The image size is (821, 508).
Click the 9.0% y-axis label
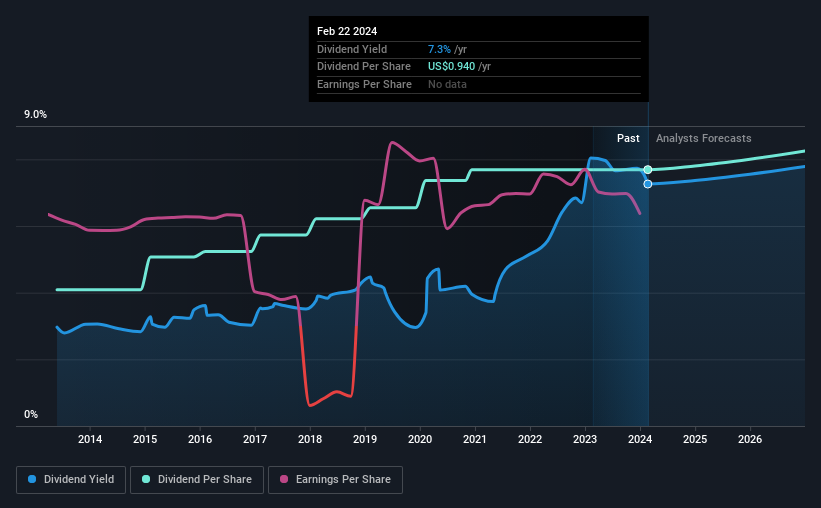click(35, 115)
